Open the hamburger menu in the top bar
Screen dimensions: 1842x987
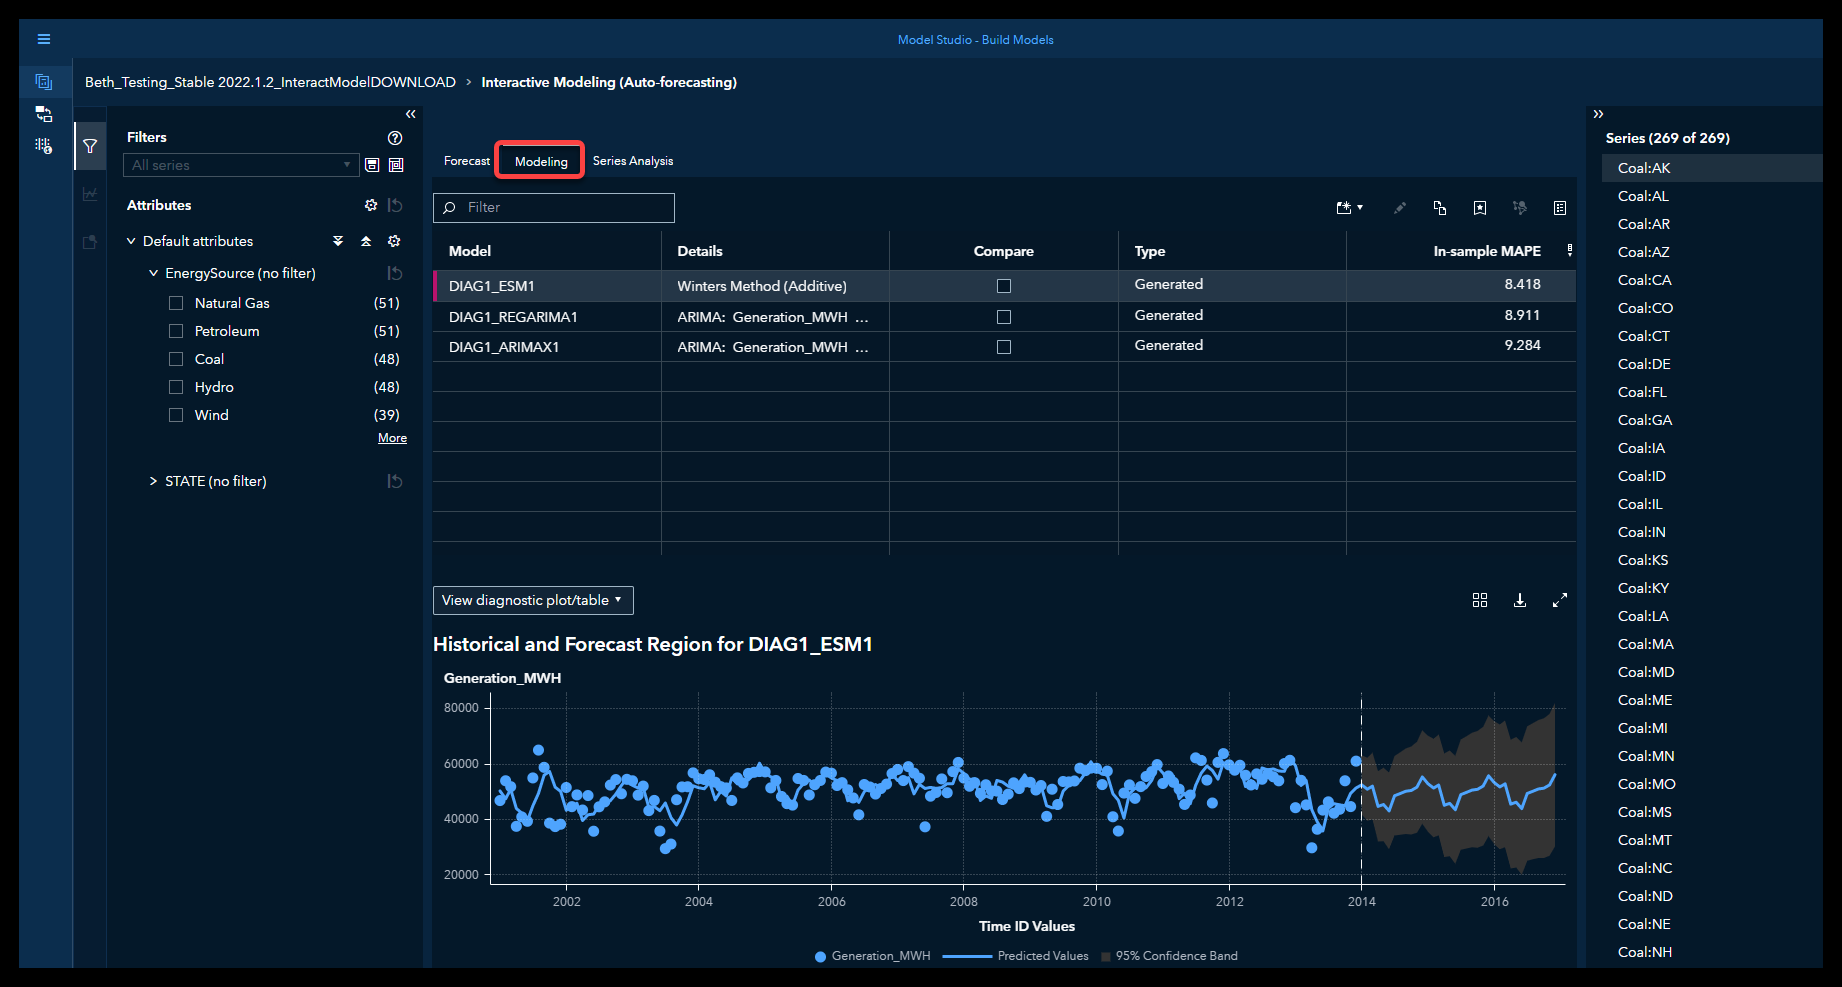44,39
